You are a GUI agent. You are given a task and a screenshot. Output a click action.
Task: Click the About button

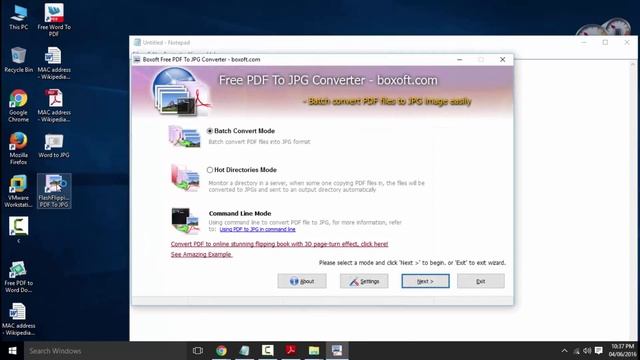pos(302,281)
